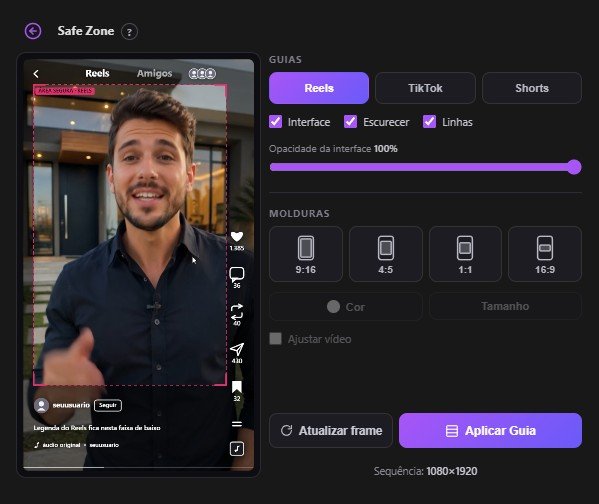
Task: Pick the 1:1 square frame
Action: pos(465,254)
